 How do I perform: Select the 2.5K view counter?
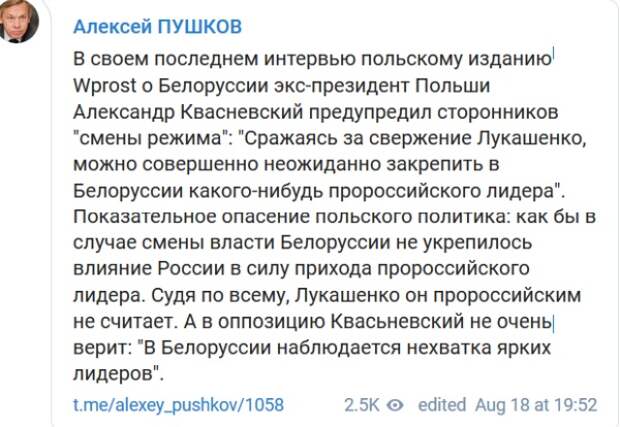tap(361, 405)
